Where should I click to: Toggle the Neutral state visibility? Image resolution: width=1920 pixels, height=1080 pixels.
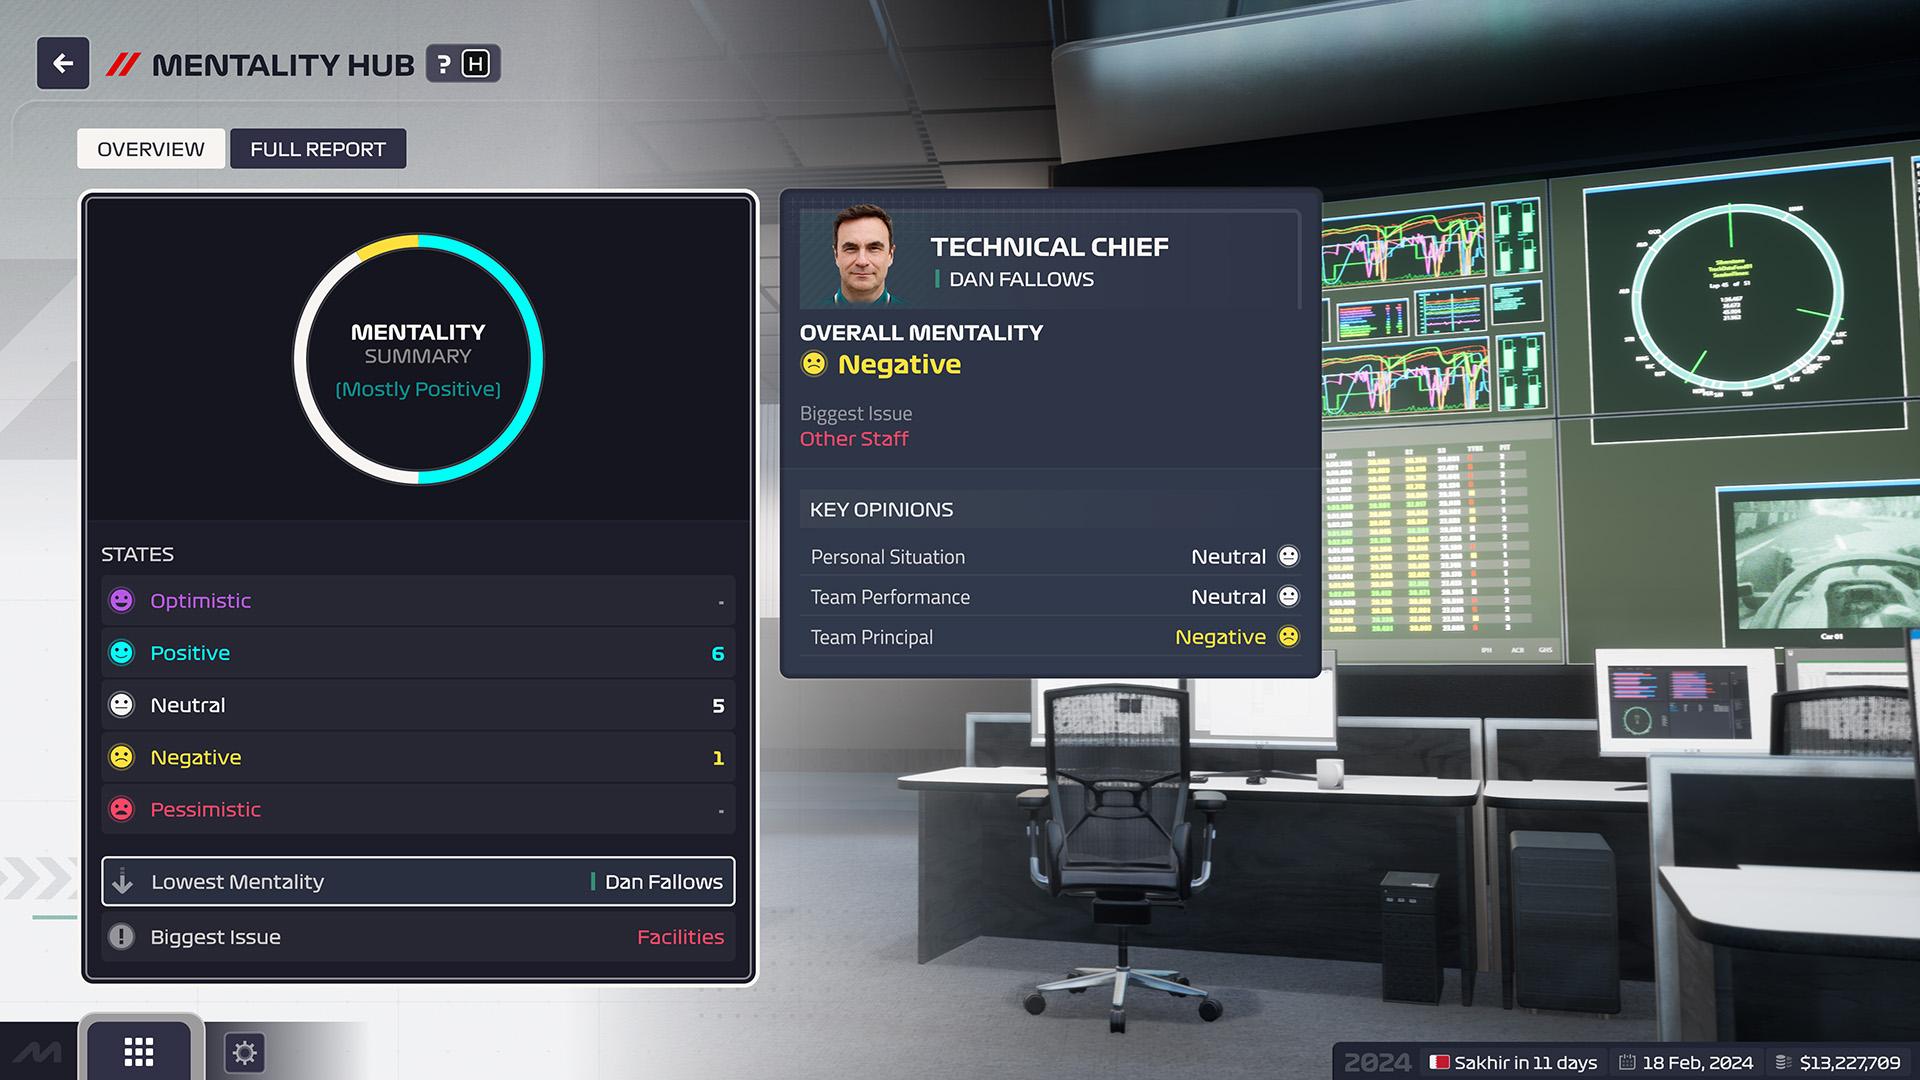[417, 704]
